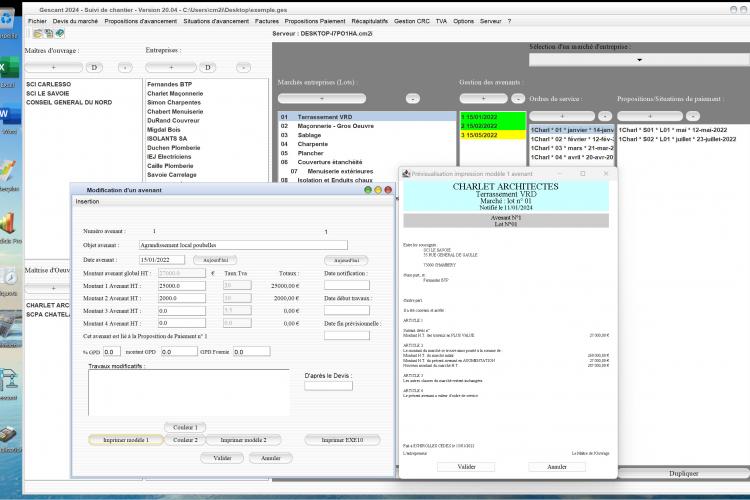Click the Date avenant field
750x500 pixels.
(x=162, y=260)
